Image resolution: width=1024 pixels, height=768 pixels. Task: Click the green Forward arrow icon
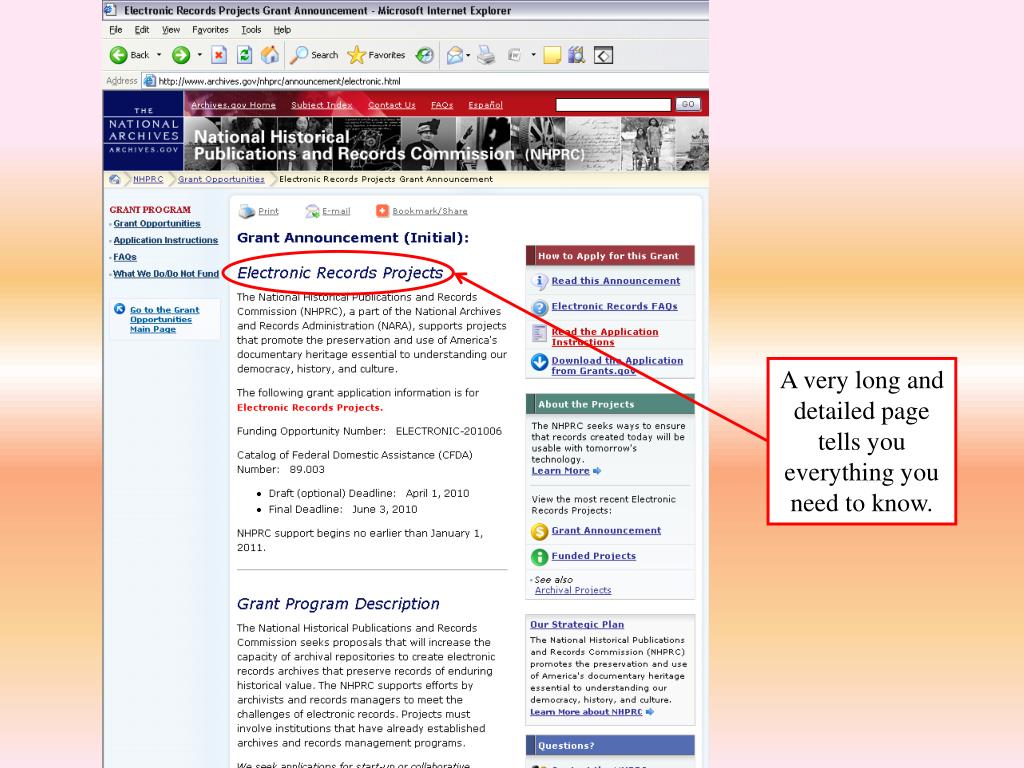[181, 56]
